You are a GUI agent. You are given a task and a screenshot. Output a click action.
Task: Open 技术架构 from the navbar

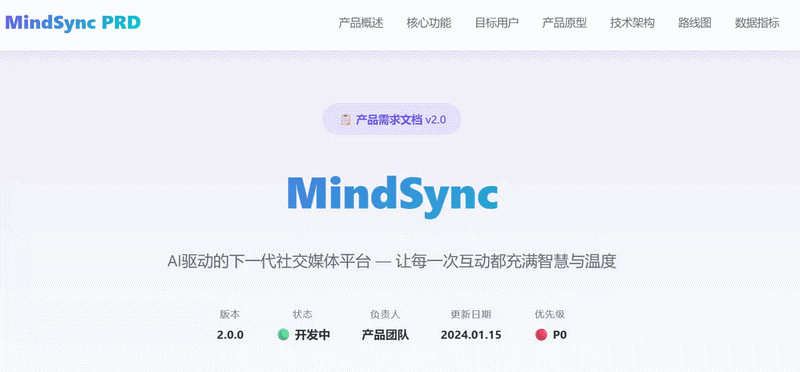click(x=632, y=23)
